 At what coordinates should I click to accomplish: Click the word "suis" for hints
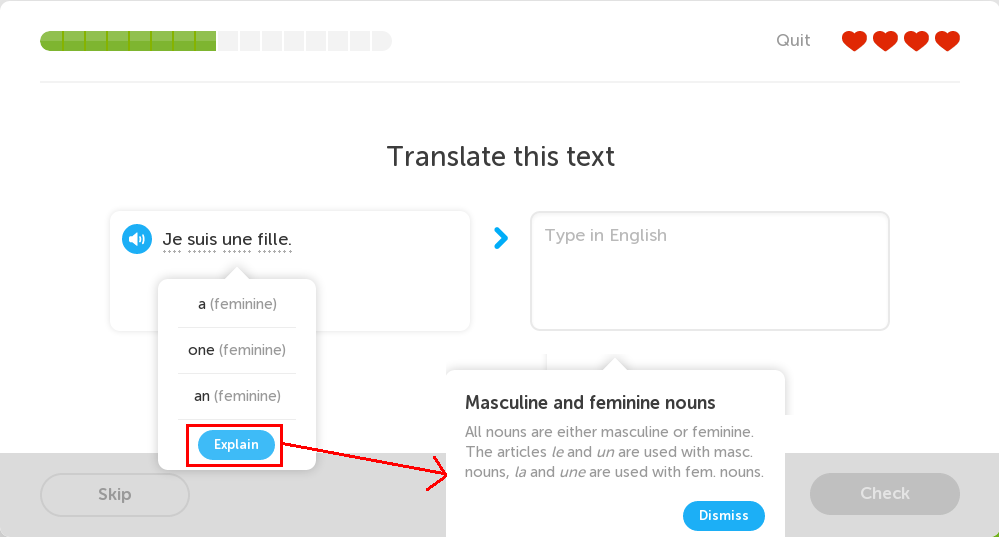click(x=202, y=240)
